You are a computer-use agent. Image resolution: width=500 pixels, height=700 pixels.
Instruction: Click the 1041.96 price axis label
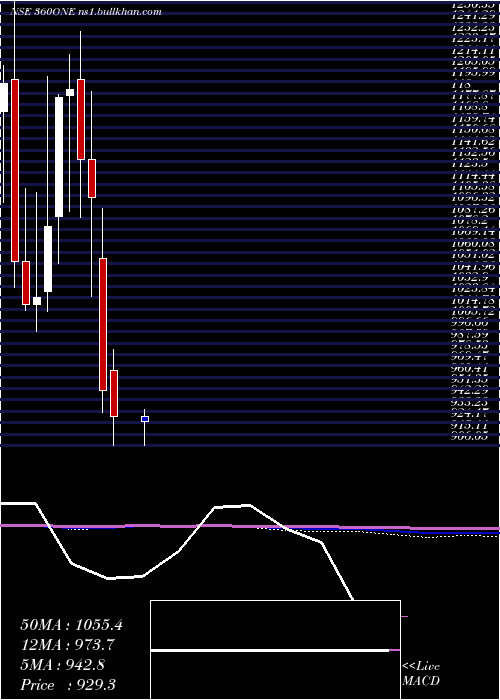[473, 267]
